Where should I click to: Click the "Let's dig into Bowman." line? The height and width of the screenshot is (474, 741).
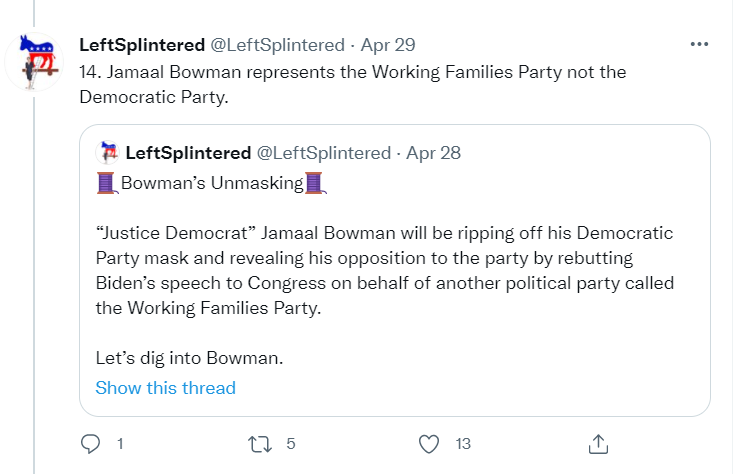point(175,357)
